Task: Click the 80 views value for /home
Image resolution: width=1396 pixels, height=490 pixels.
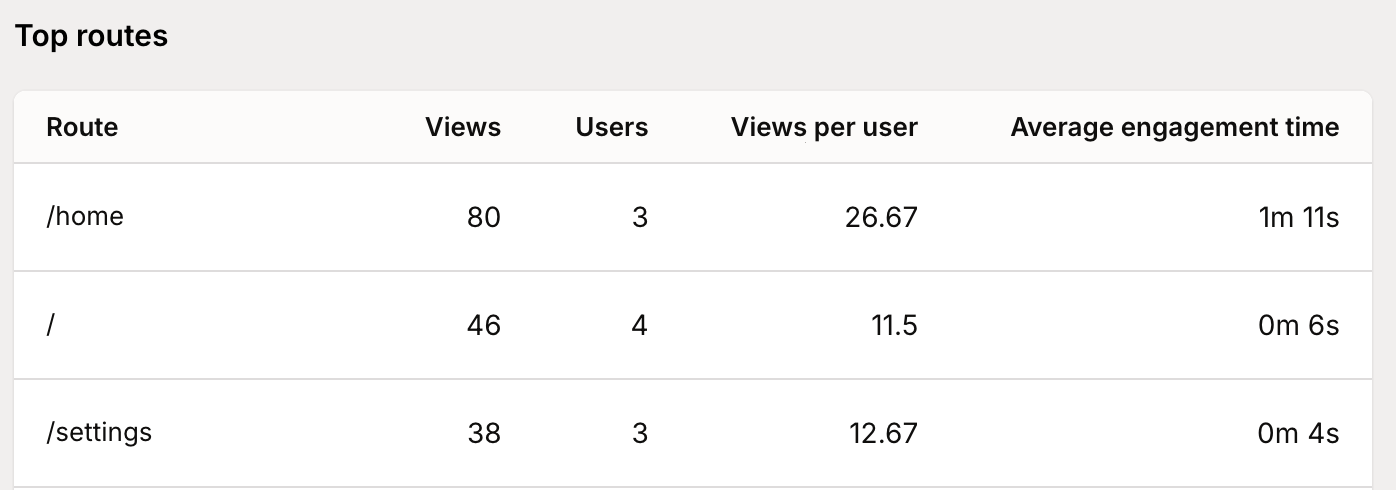Action: (483, 217)
